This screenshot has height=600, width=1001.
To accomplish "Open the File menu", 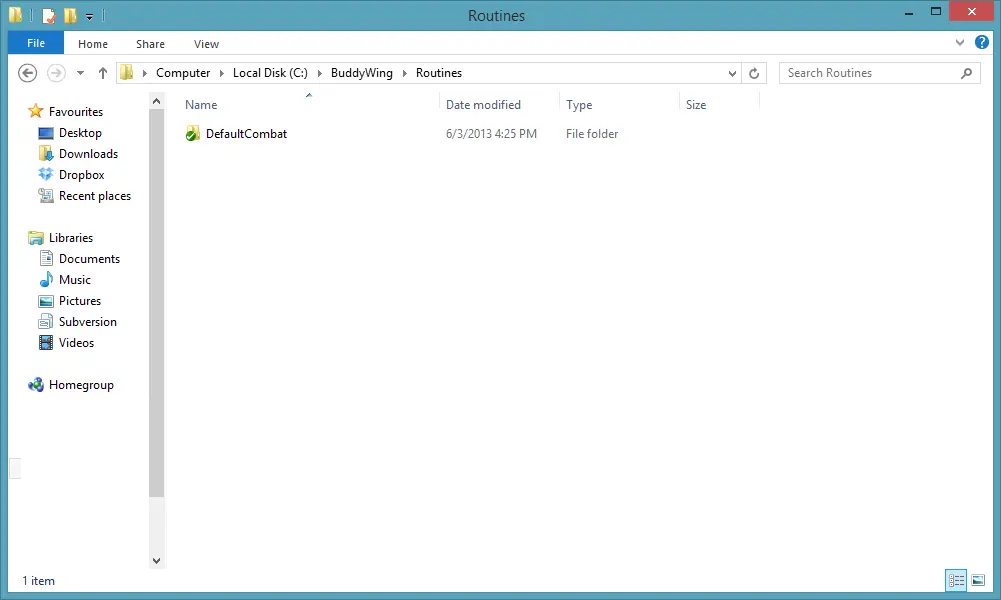I will [x=36, y=43].
